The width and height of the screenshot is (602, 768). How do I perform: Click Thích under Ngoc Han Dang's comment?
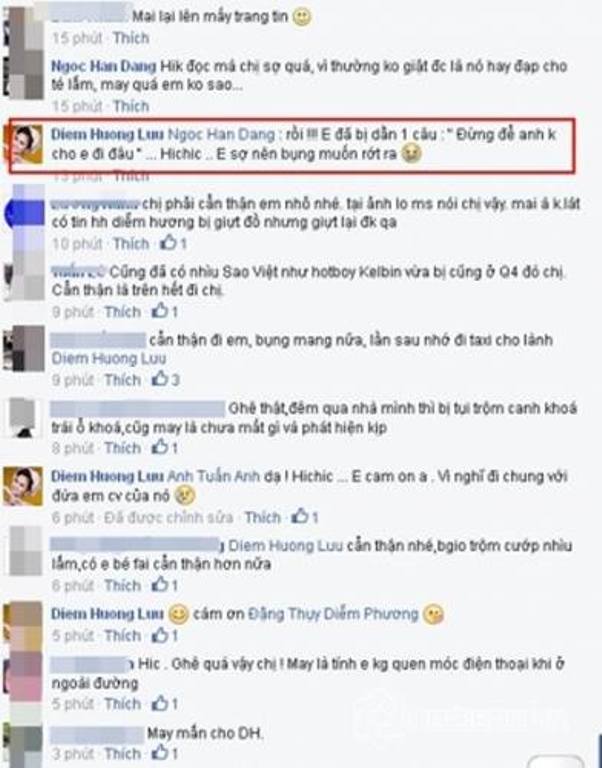point(131,106)
